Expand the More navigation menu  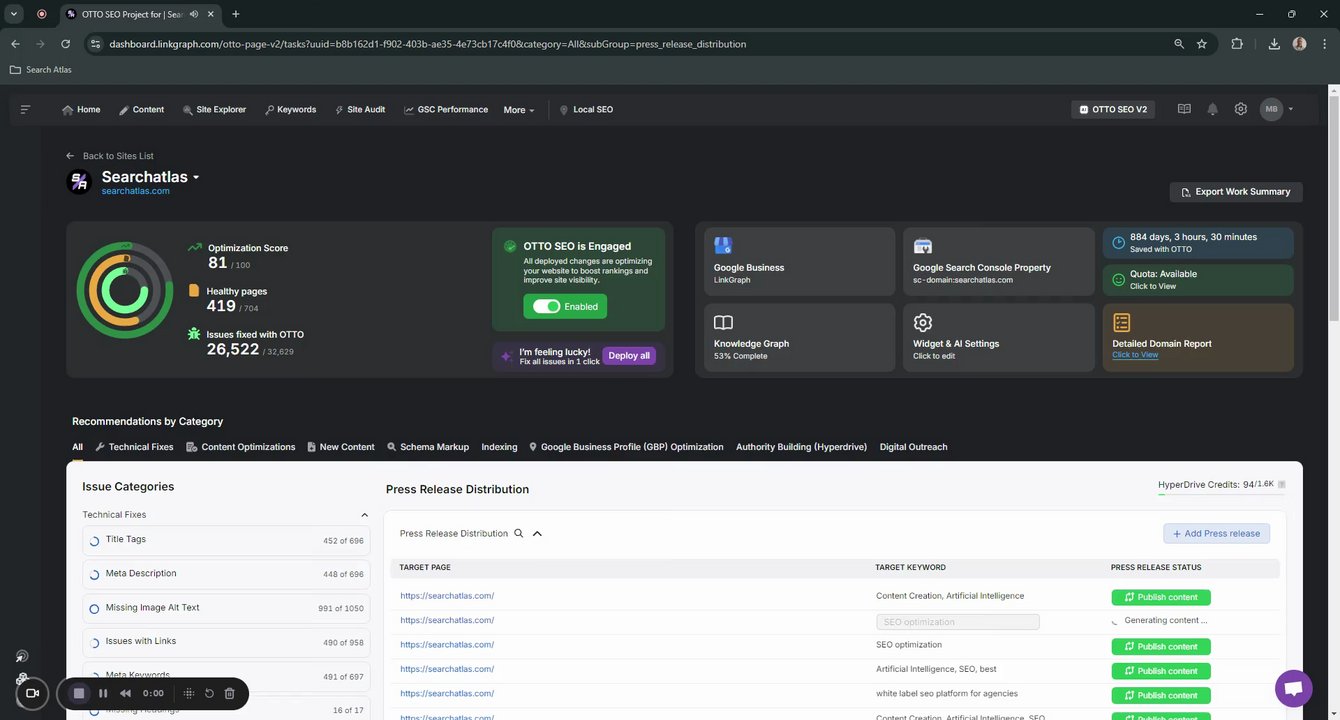519,110
